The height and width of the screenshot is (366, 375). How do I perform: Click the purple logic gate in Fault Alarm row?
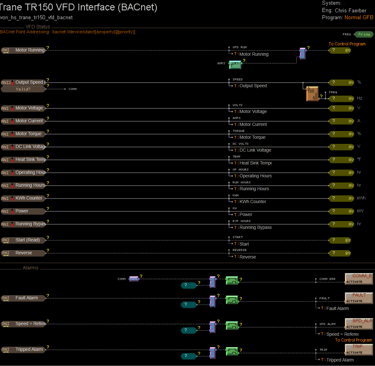tap(213, 301)
